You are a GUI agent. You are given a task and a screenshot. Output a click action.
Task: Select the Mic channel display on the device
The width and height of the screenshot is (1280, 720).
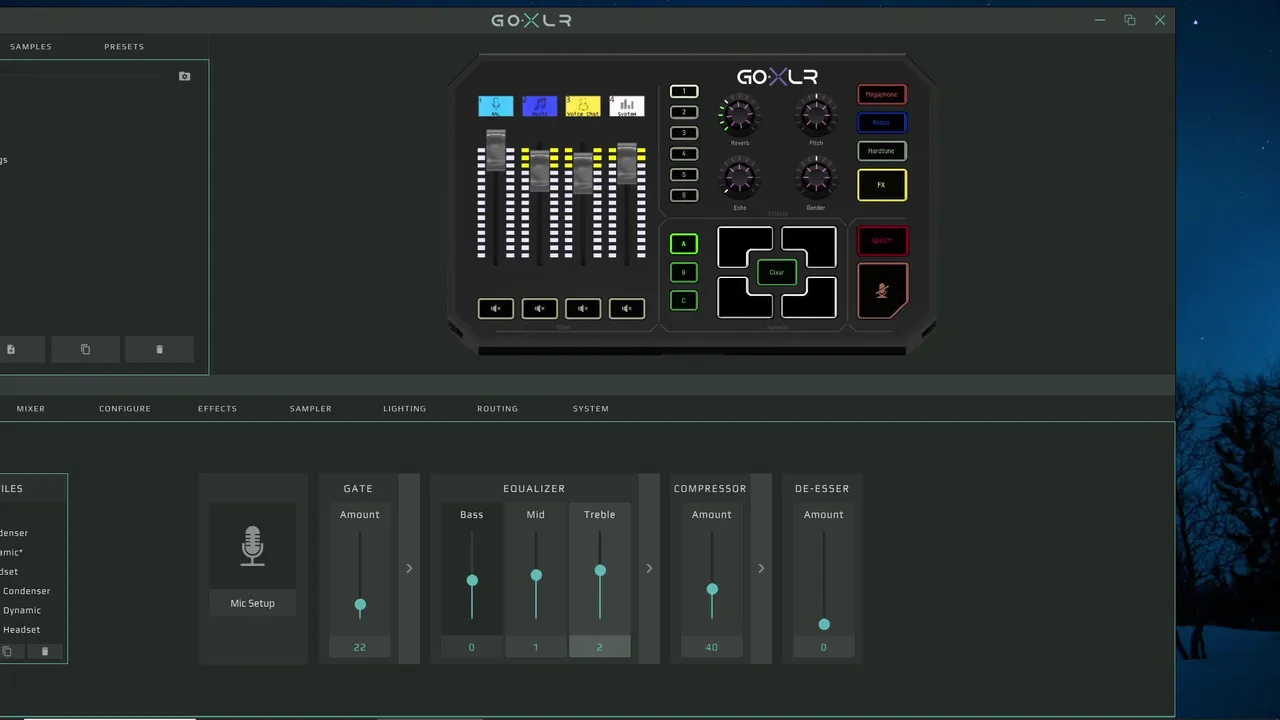click(495, 106)
